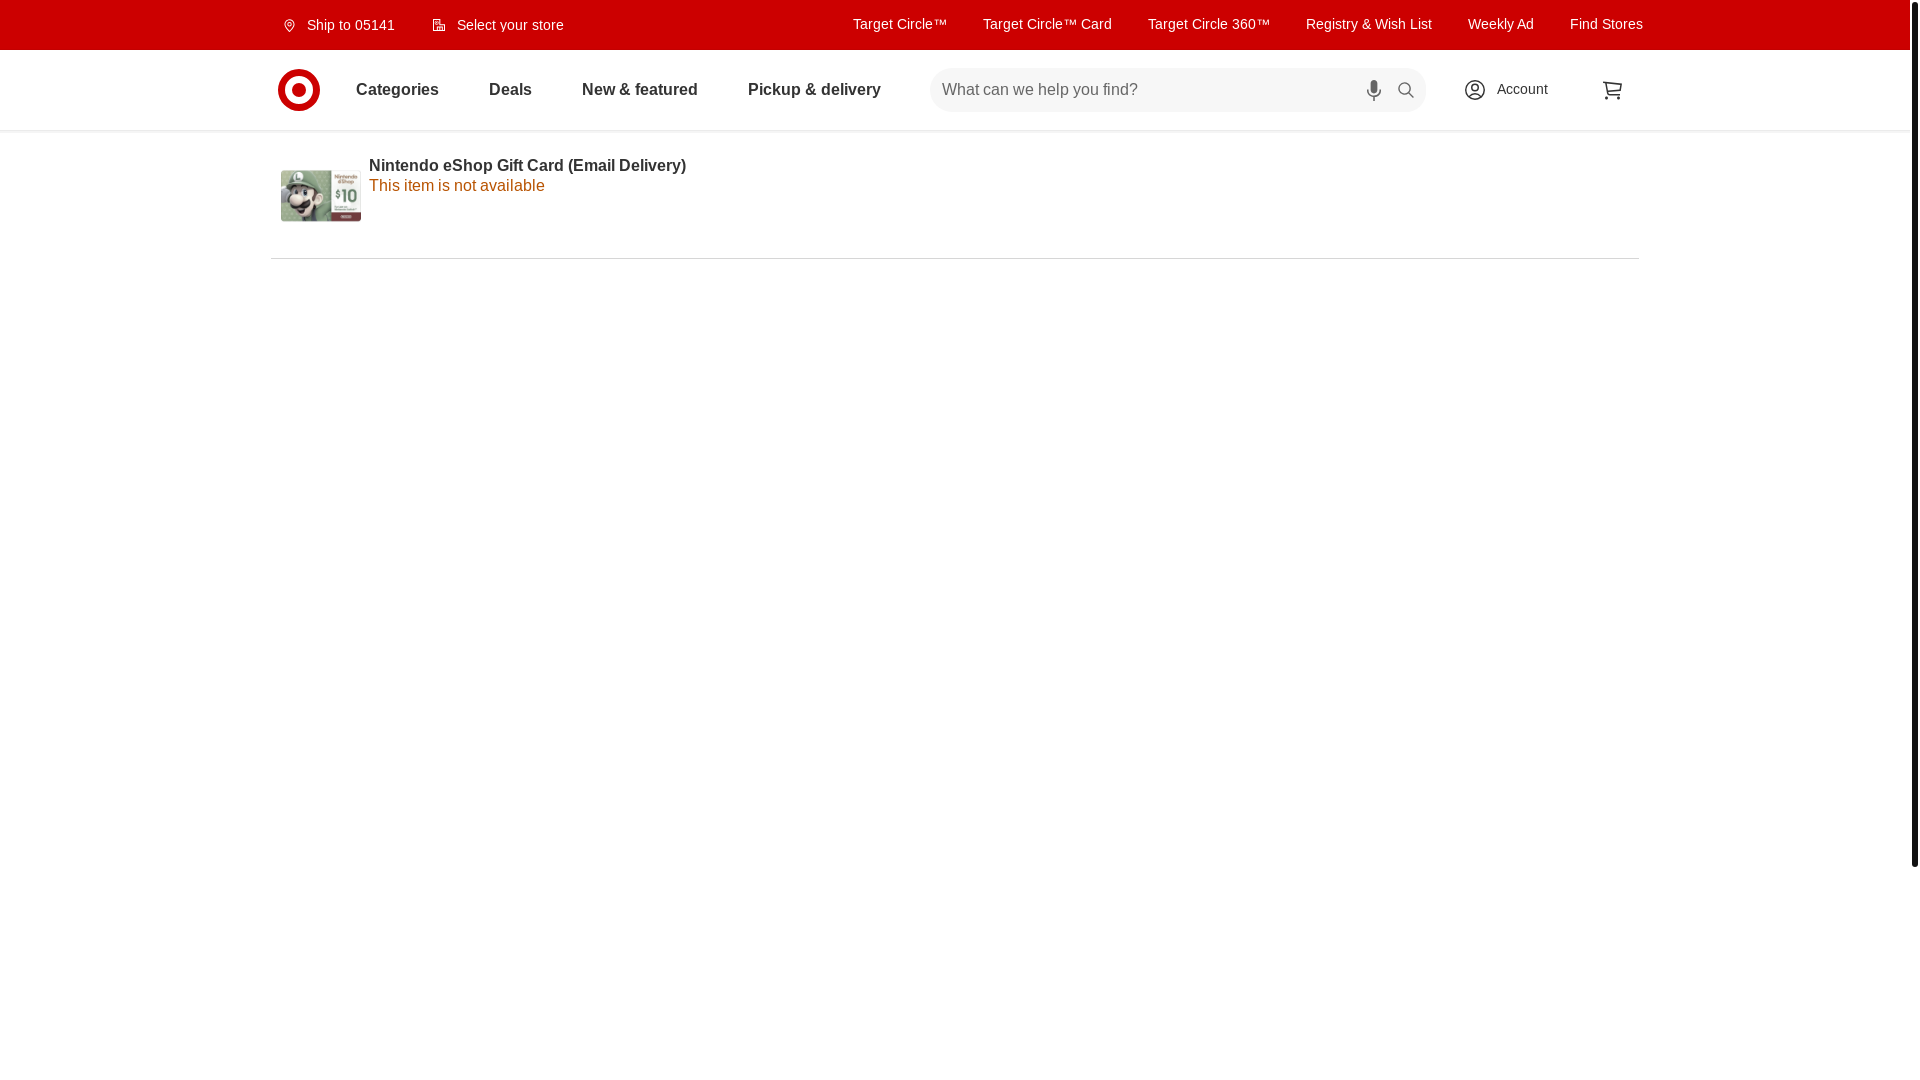Click 'This item is not available' message

pyautogui.click(x=457, y=186)
